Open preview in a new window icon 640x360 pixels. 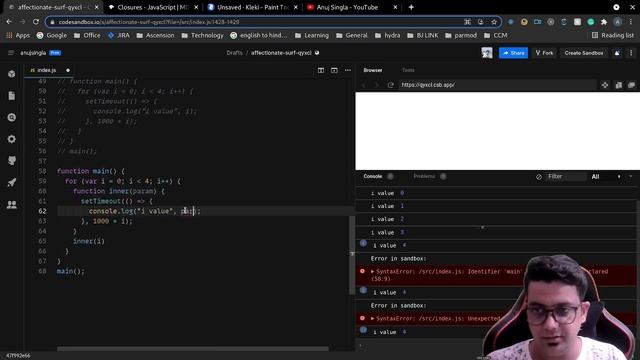(x=631, y=85)
